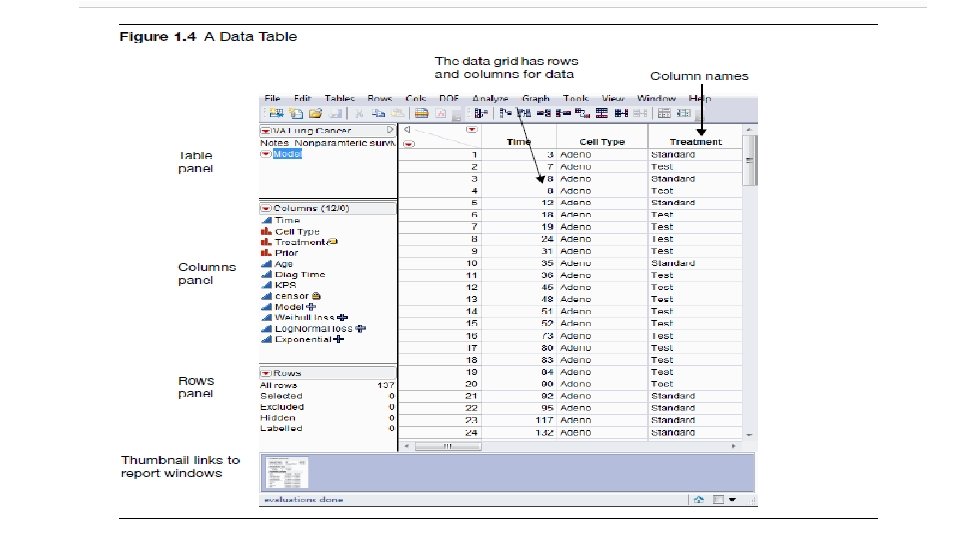Open the data grid columns red triangle menu
The height and width of the screenshot is (540, 960).
pos(471,130)
